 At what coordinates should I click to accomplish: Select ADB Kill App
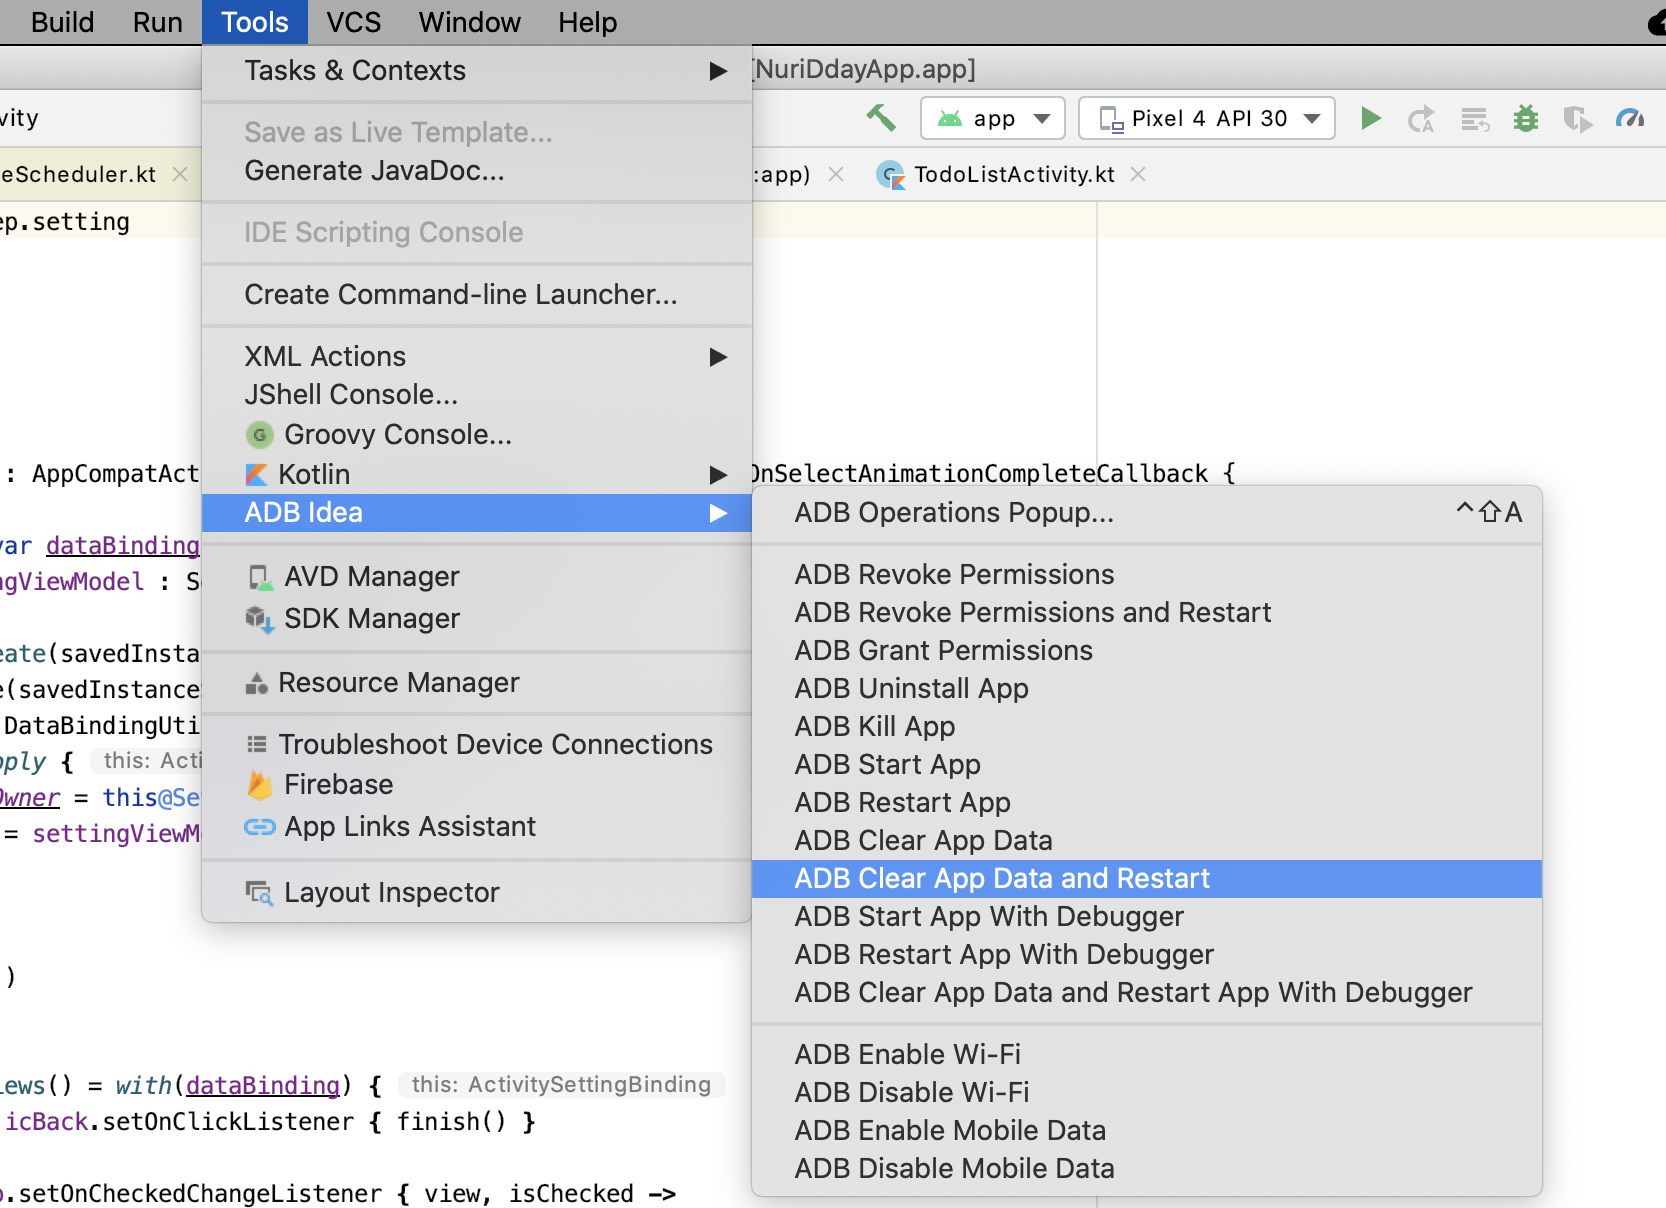click(1147, 727)
